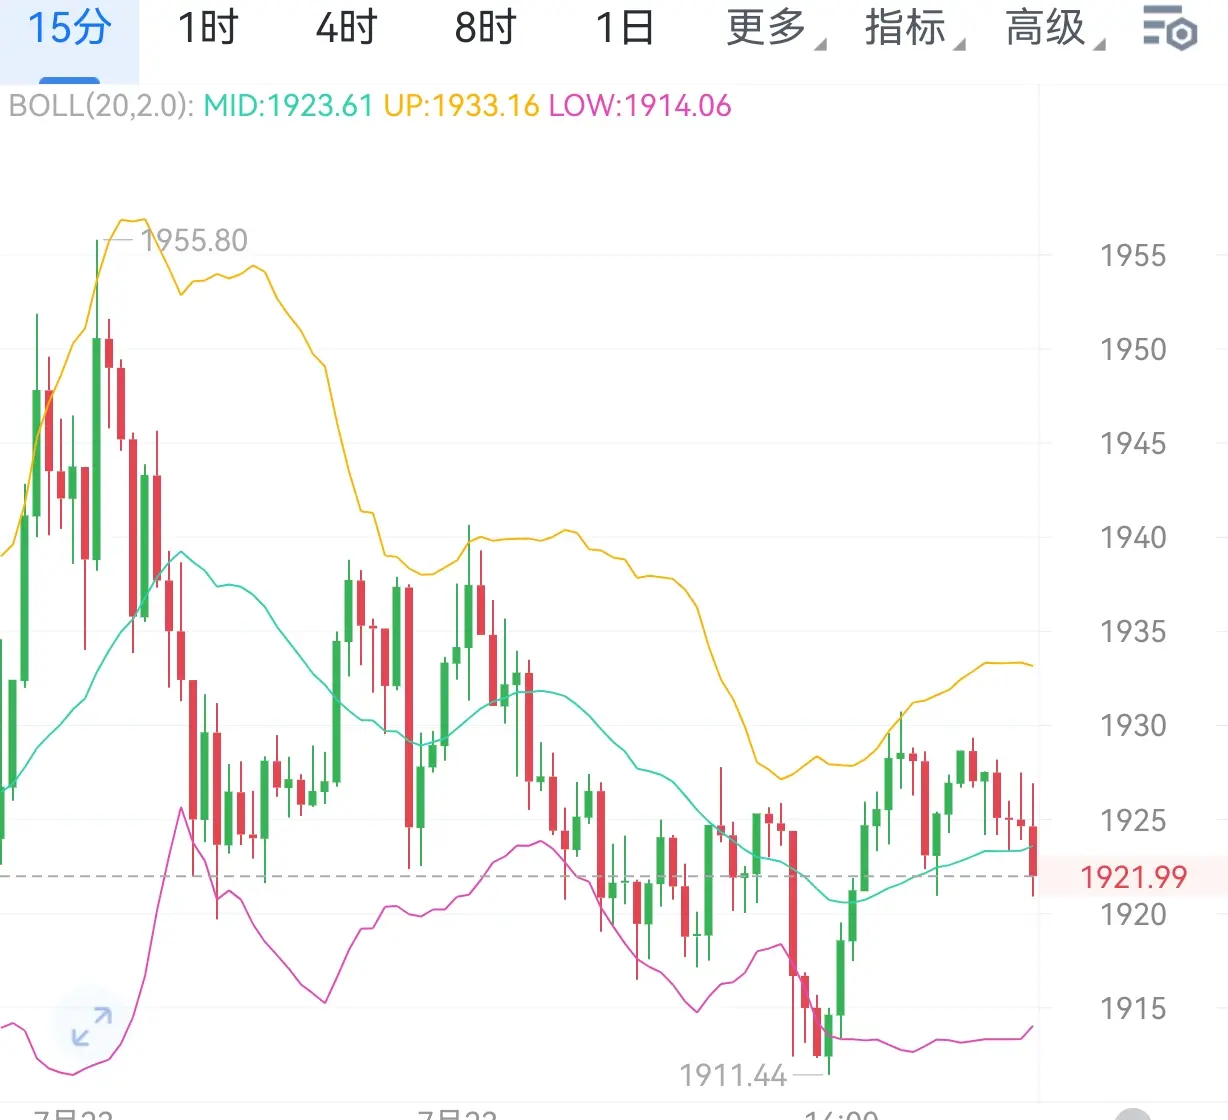Select the 1日 timeframe
The height and width of the screenshot is (1120, 1228).
625,28
